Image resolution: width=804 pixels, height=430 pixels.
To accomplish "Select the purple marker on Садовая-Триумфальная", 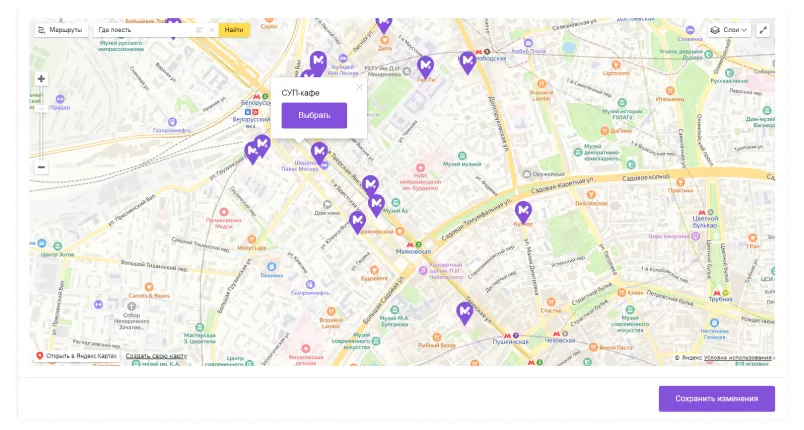I will tap(523, 212).
